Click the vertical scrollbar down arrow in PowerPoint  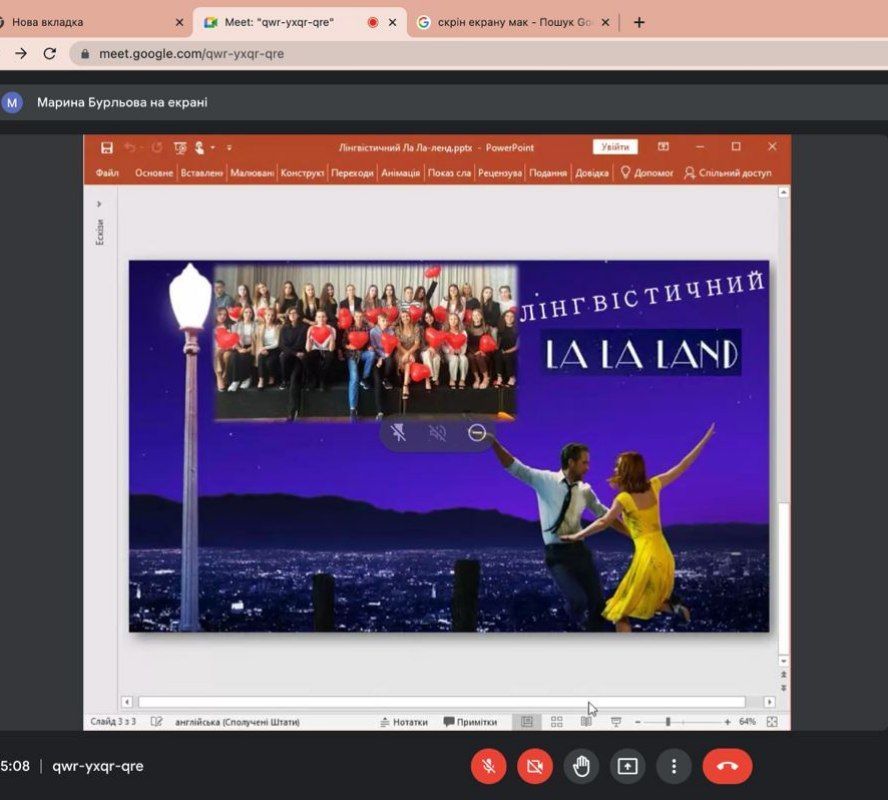coord(783,661)
